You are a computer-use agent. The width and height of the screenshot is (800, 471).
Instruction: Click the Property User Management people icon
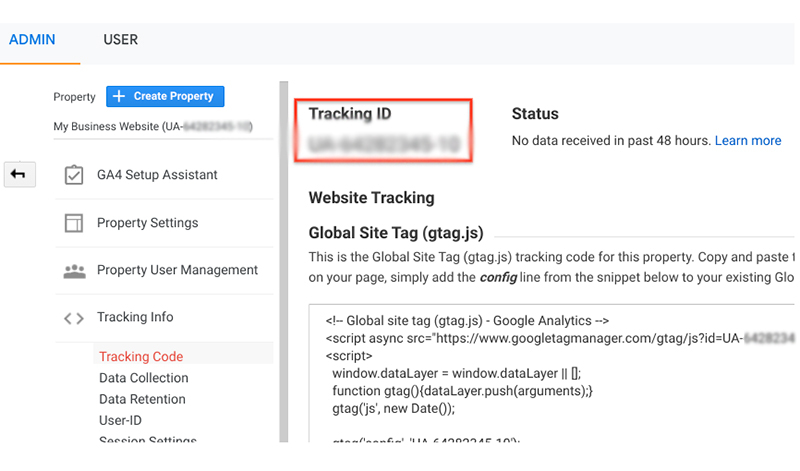pyautogui.click(x=74, y=271)
